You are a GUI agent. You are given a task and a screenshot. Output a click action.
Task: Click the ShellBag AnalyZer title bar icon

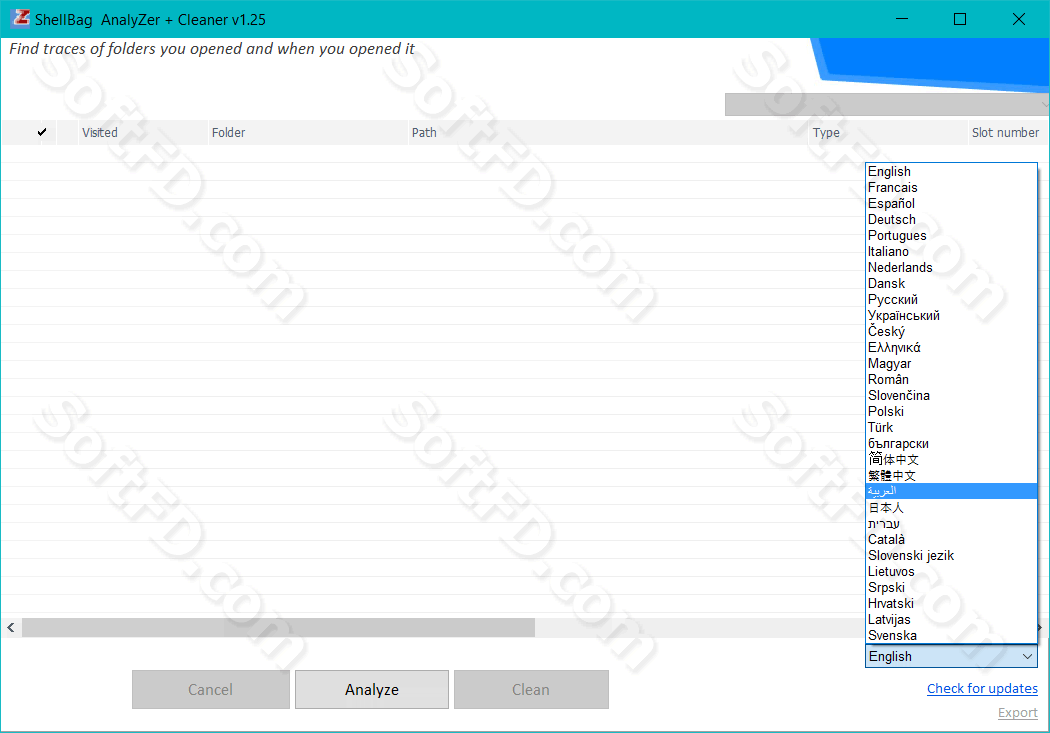tap(21, 19)
